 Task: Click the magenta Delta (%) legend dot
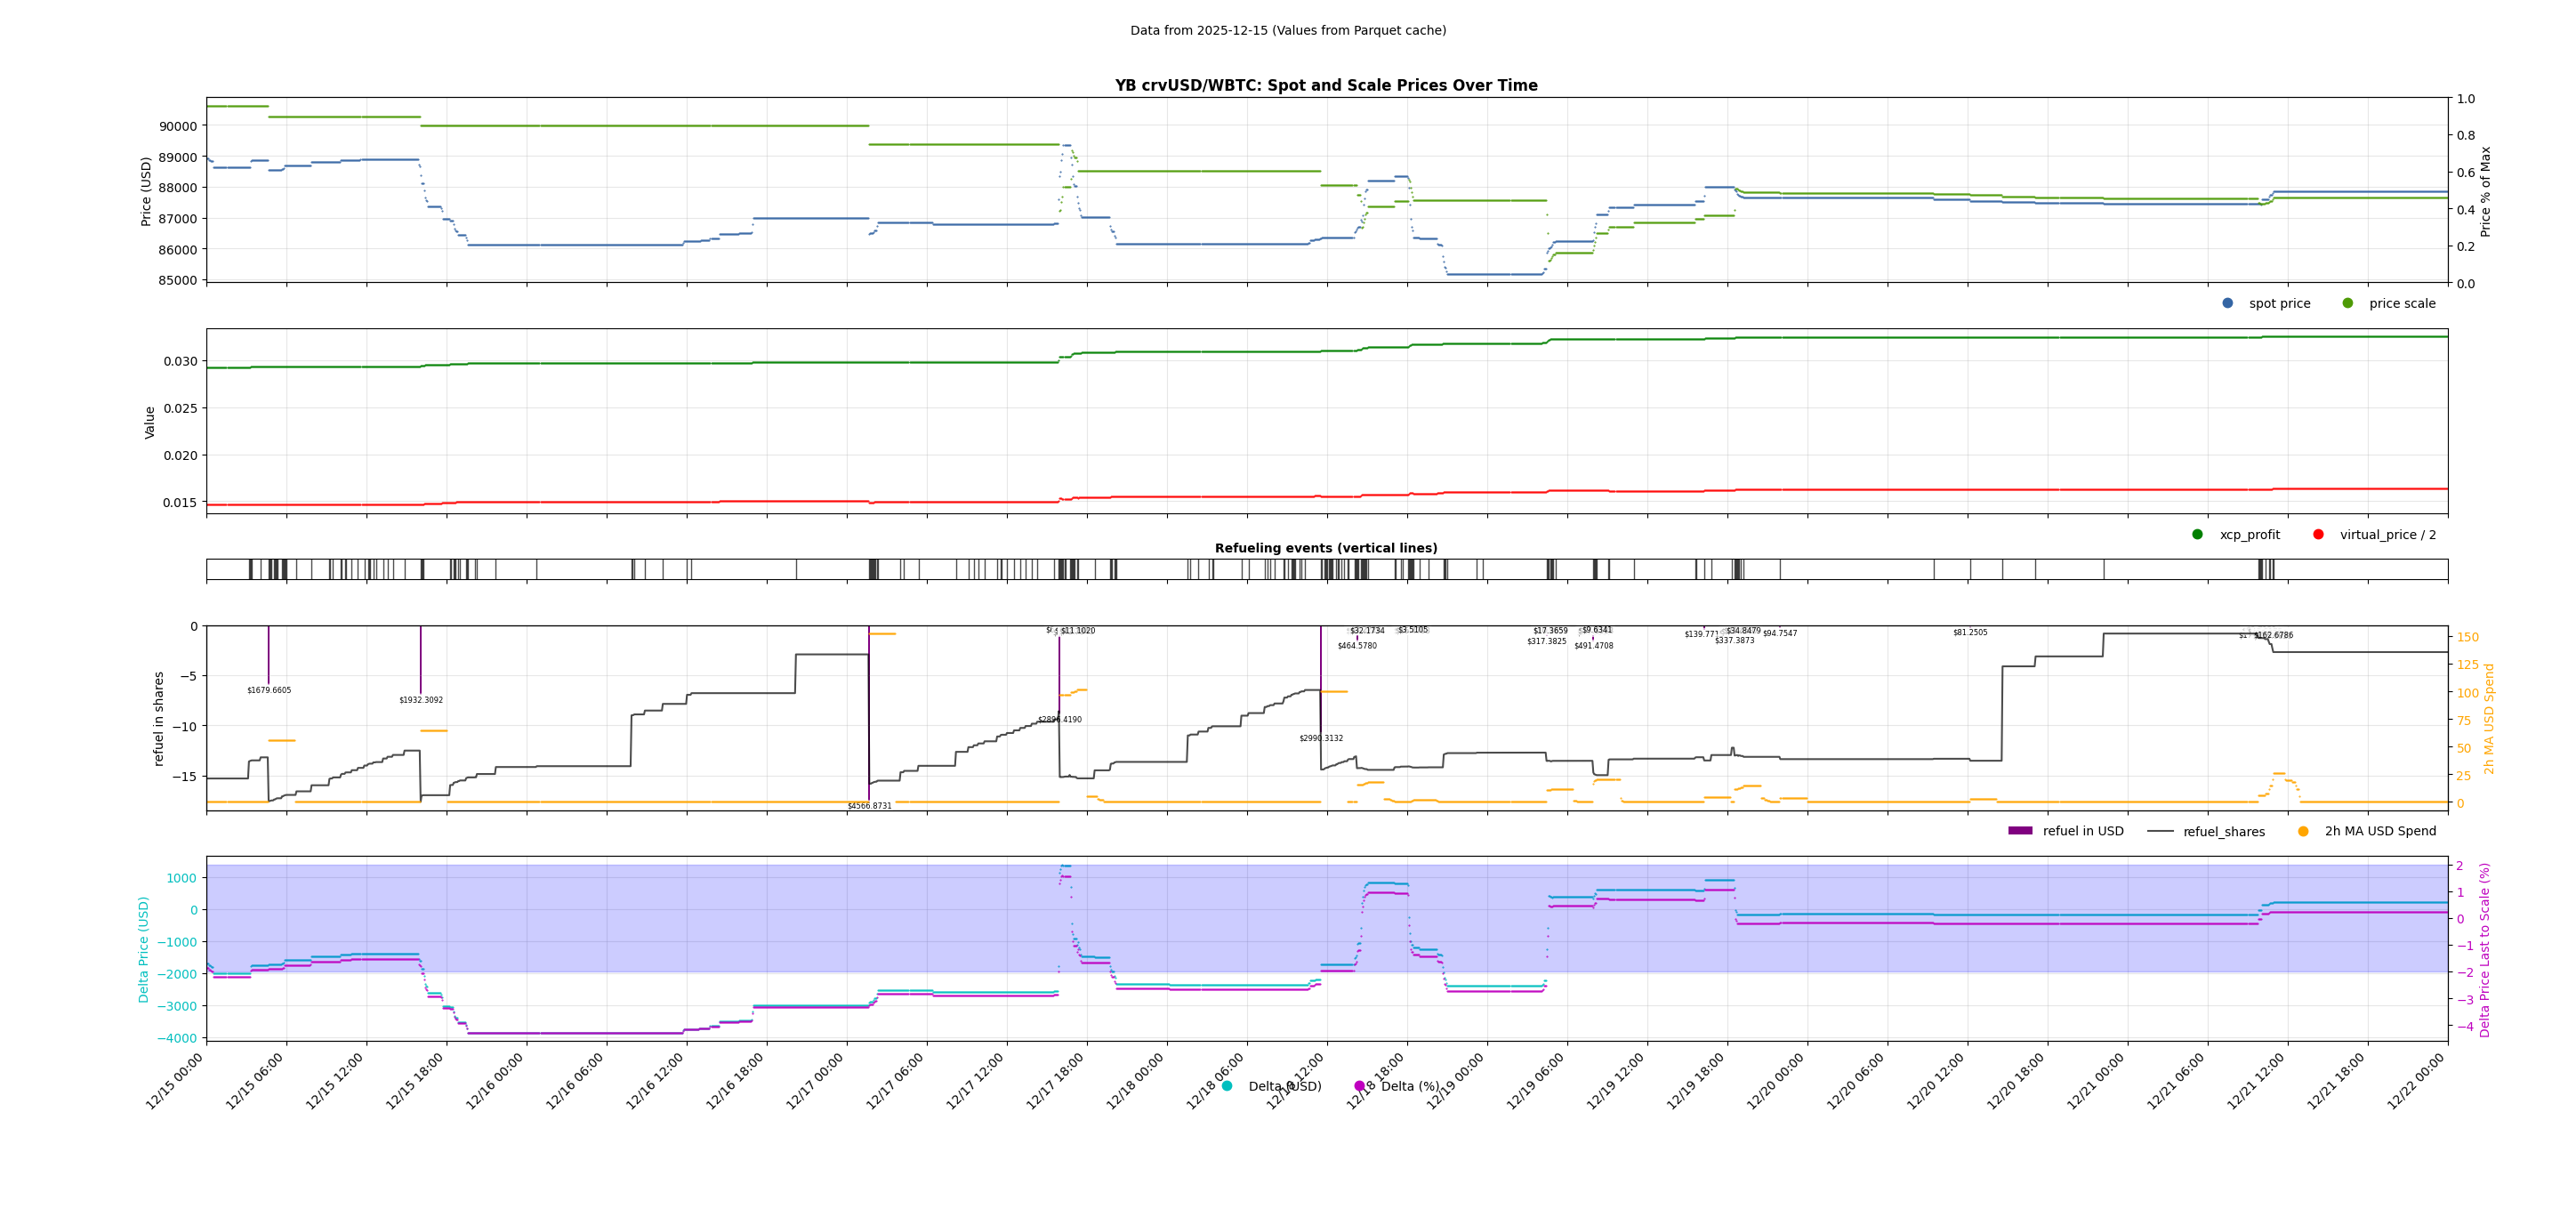(1359, 1086)
